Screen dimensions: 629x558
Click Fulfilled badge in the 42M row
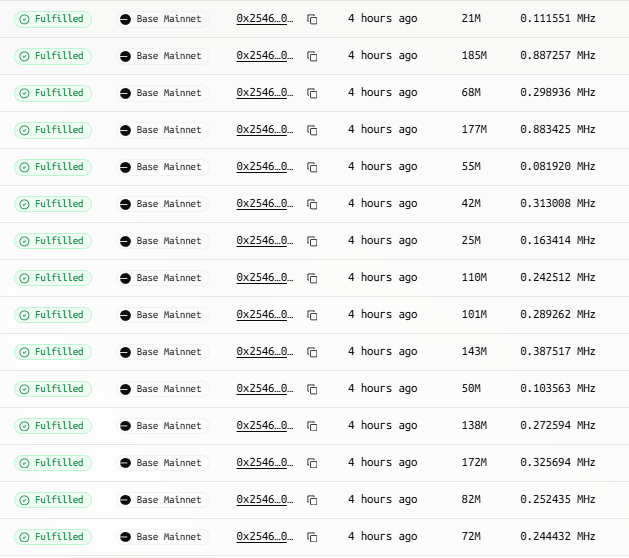tap(53, 204)
